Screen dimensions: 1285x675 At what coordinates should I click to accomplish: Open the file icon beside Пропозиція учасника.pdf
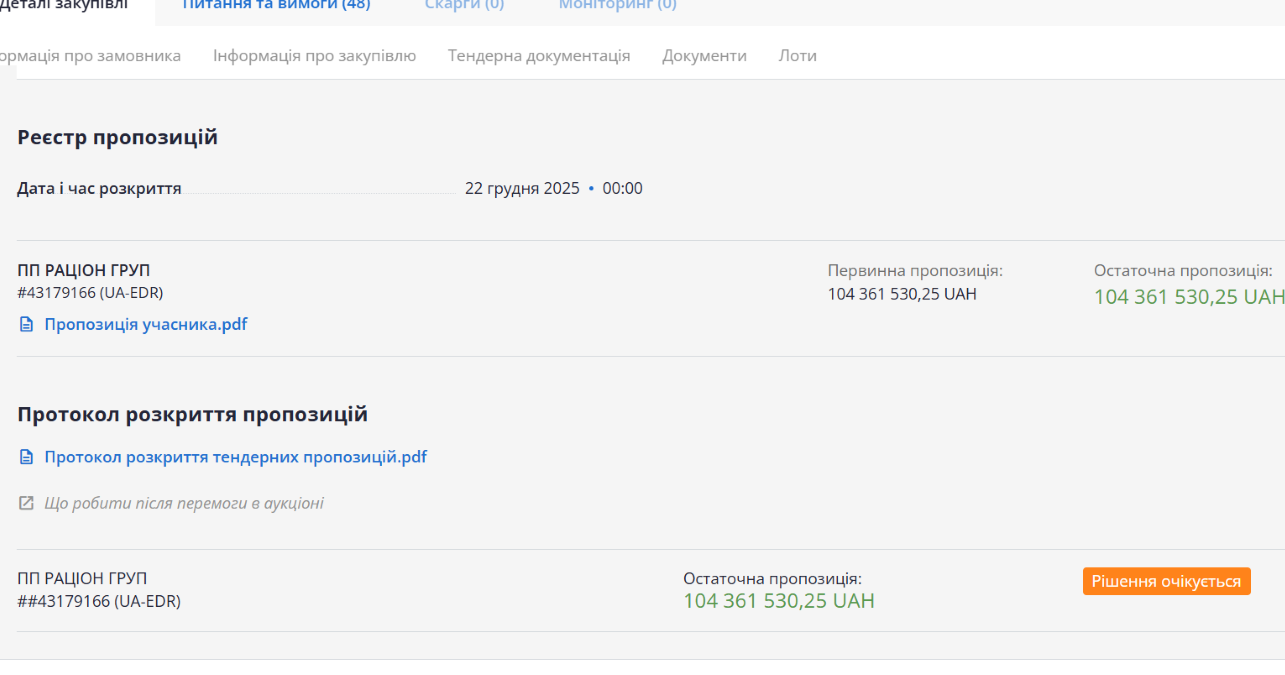click(27, 325)
